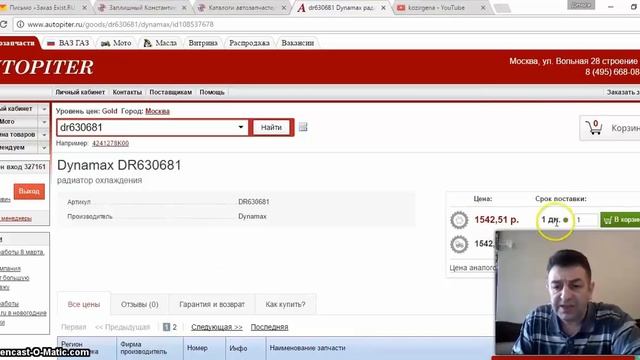Expand the Мото sidebar dropdown arrow

[x=44, y=122]
